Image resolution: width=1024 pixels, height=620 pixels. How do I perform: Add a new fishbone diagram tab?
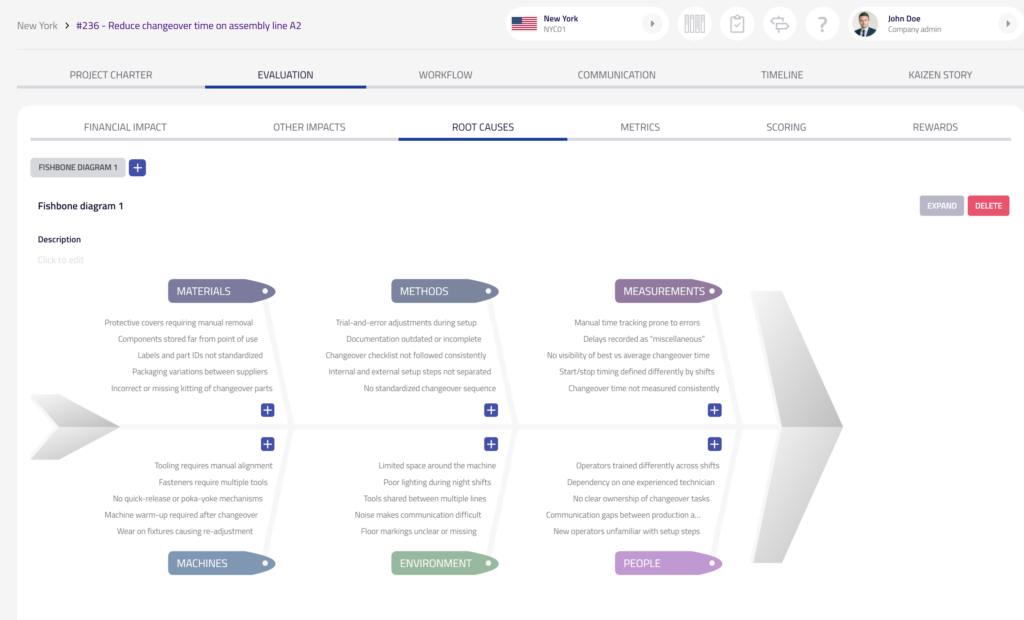137,168
